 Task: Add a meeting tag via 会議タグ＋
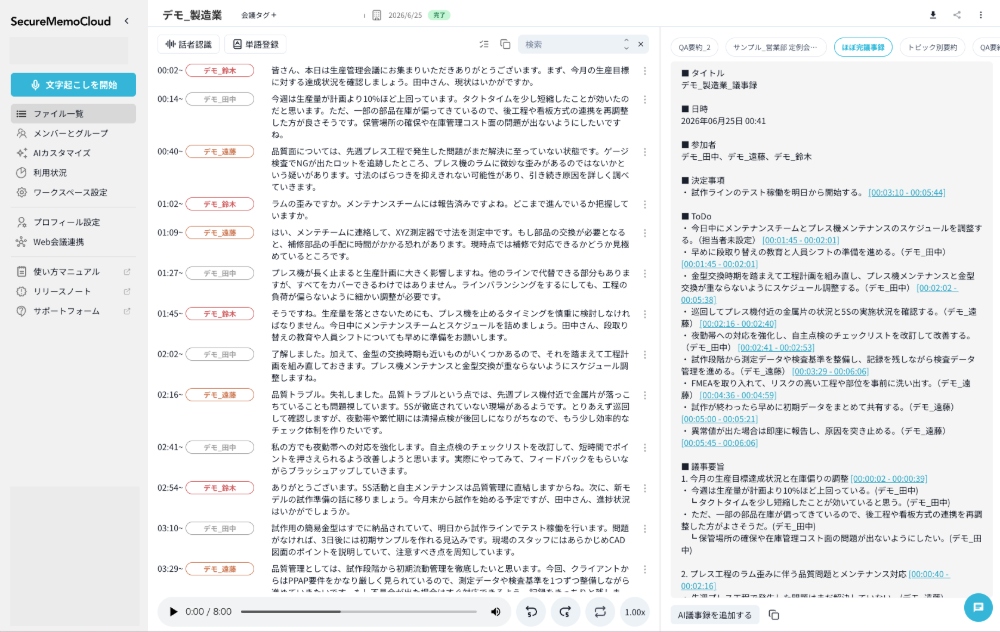tap(259, 15)
